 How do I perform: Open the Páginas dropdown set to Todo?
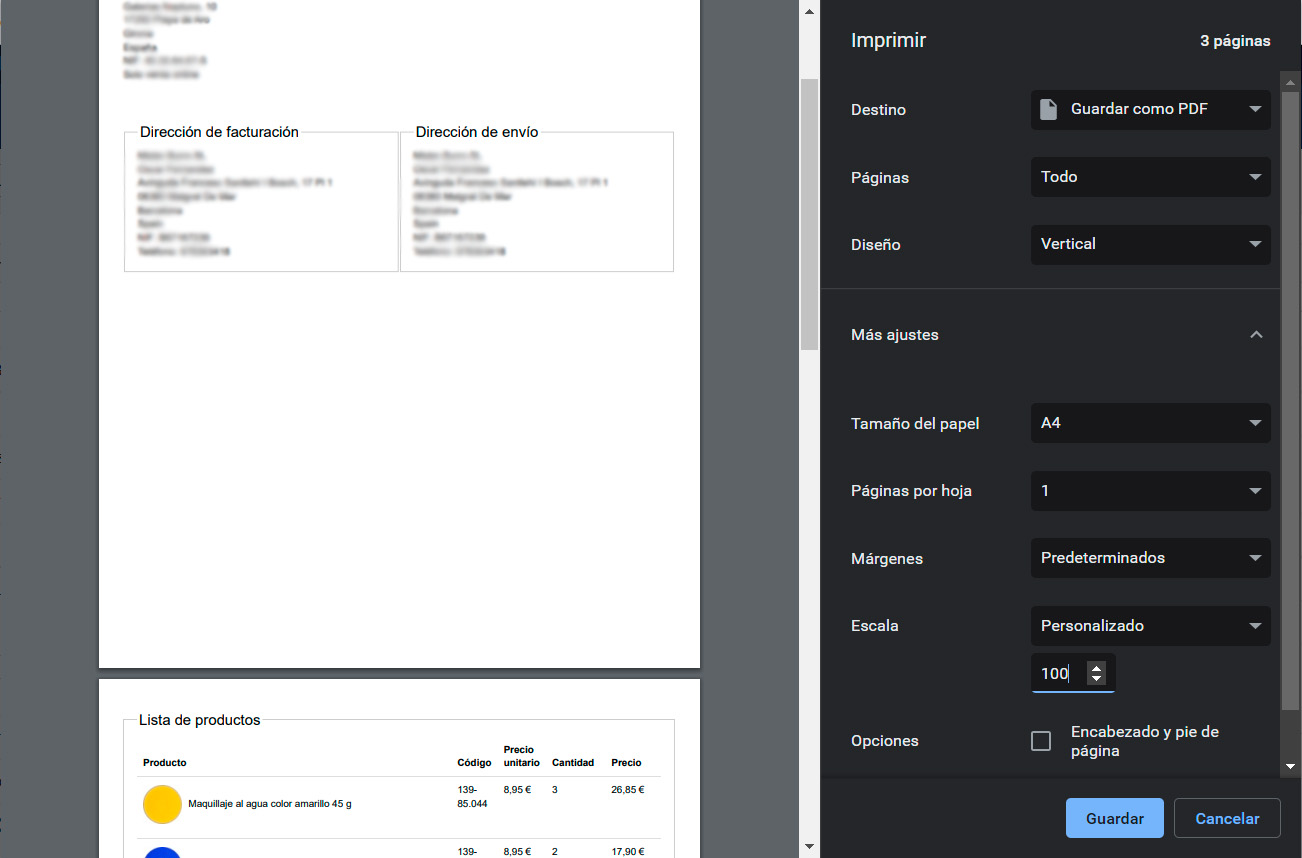coord(1150,177)
